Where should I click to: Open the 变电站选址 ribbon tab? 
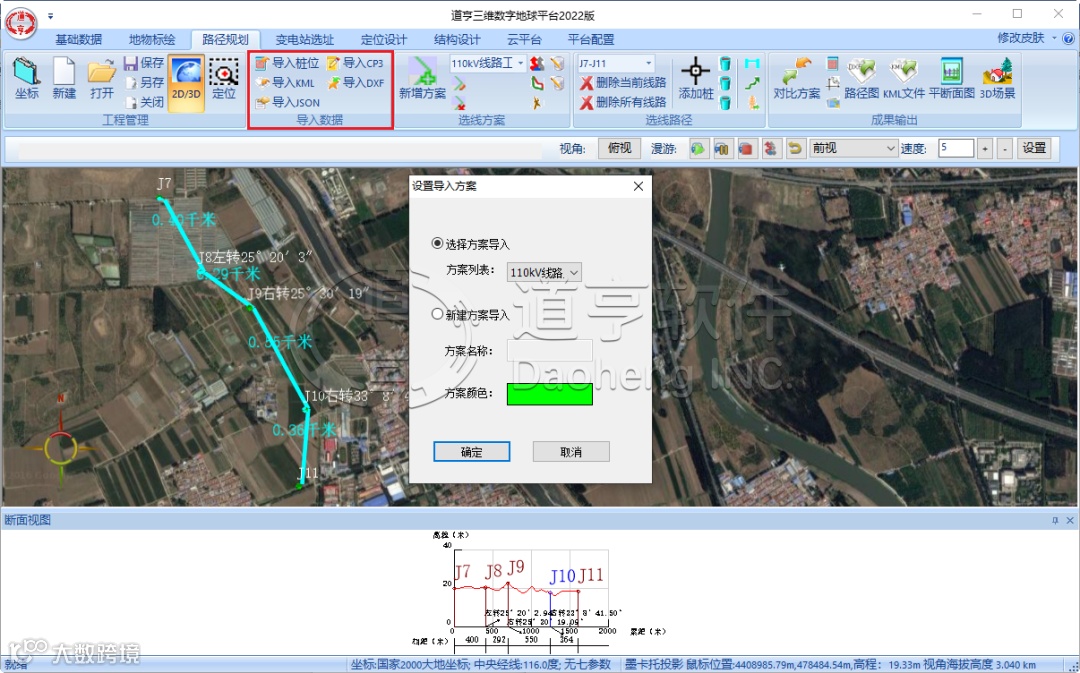(x=304, y=39)
